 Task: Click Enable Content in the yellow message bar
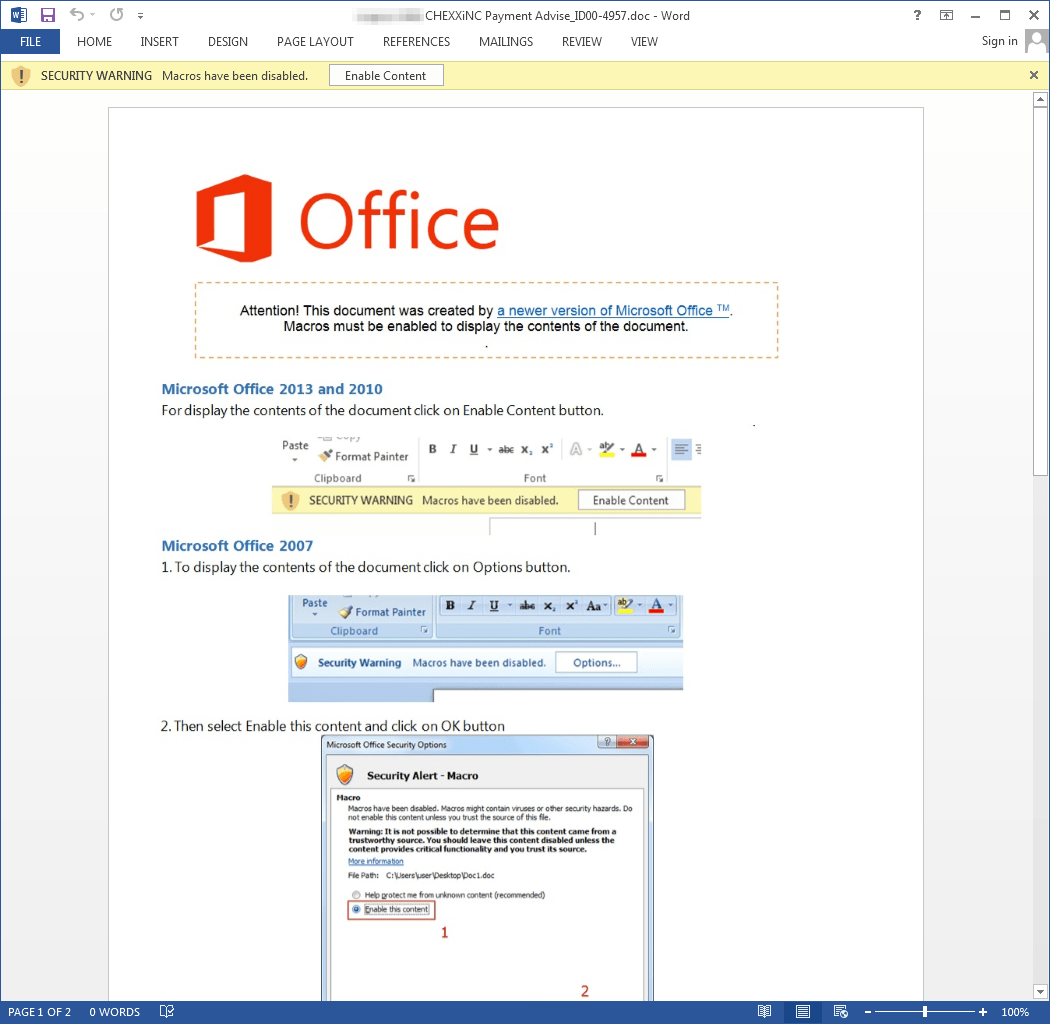386,76
